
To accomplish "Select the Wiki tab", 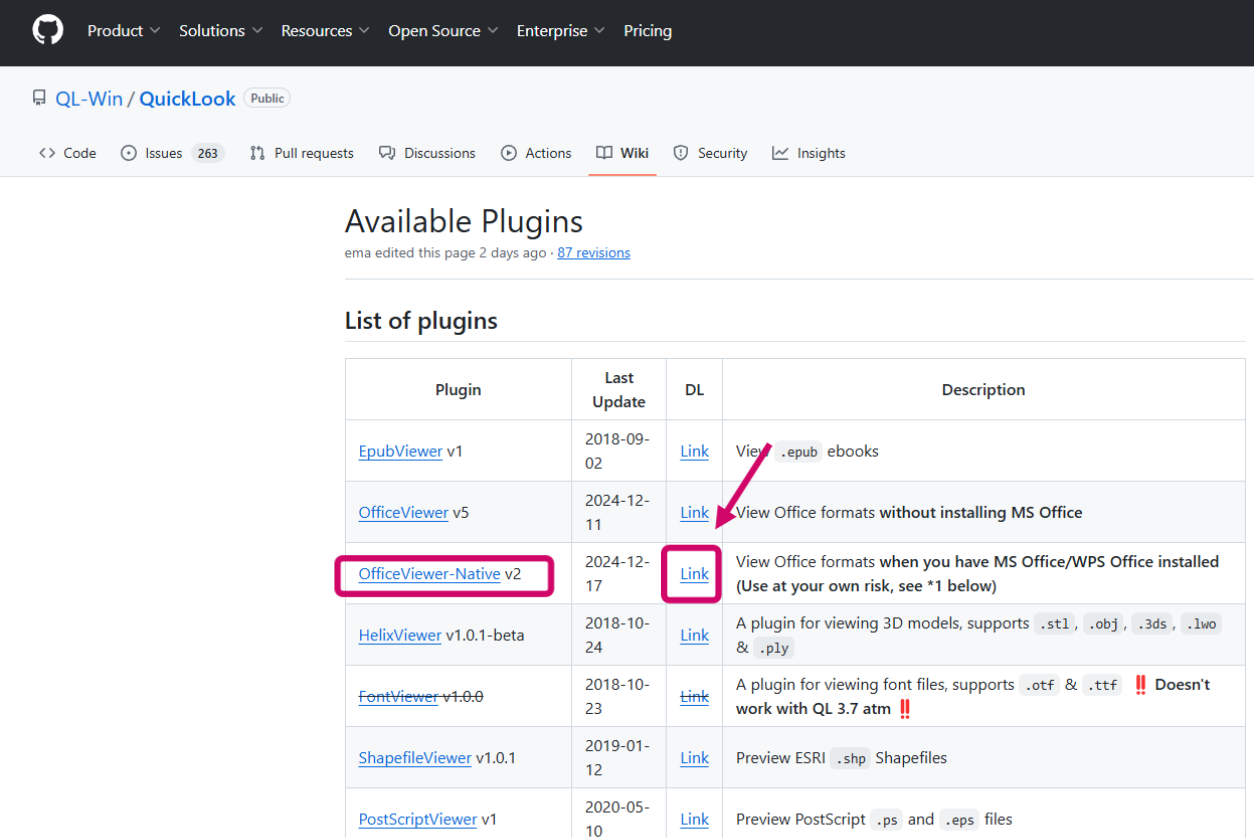I will 623,153.
